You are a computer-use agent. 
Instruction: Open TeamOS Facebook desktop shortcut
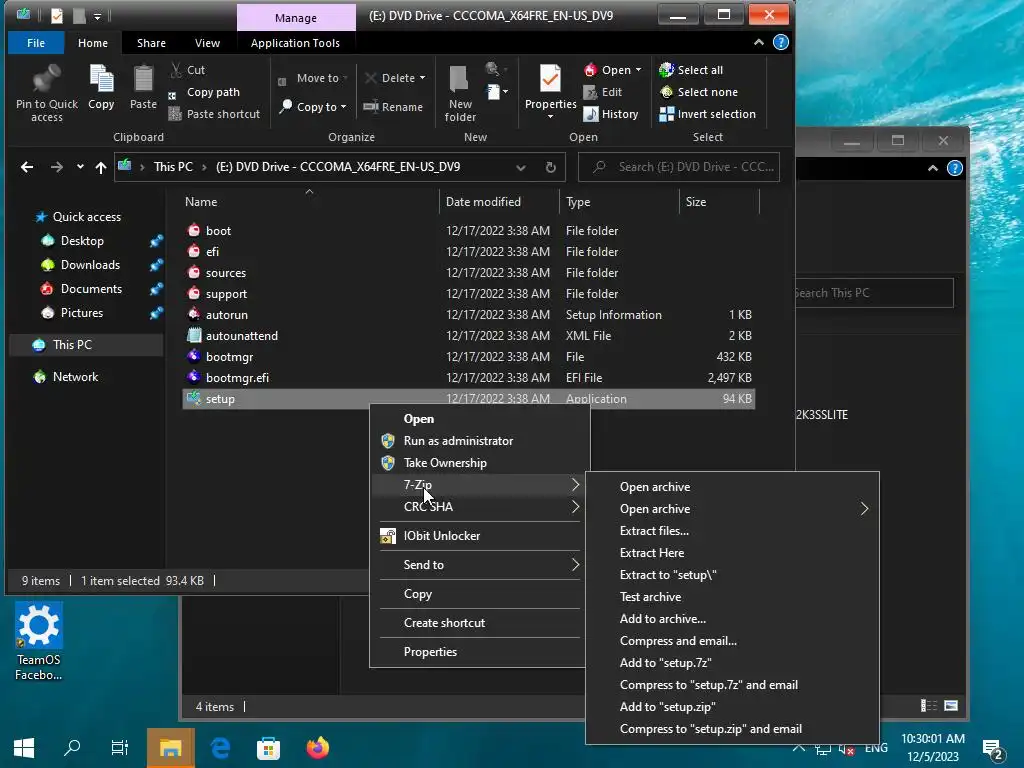click(x=39, y=641)
